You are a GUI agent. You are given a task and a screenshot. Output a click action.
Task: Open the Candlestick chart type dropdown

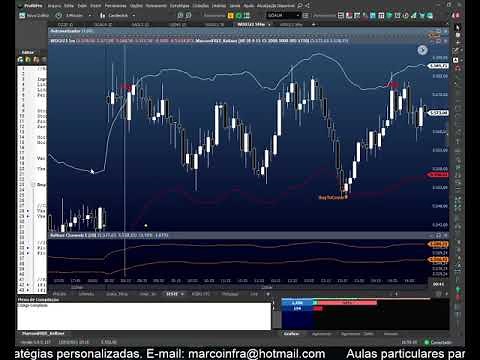tap(134, 16)
